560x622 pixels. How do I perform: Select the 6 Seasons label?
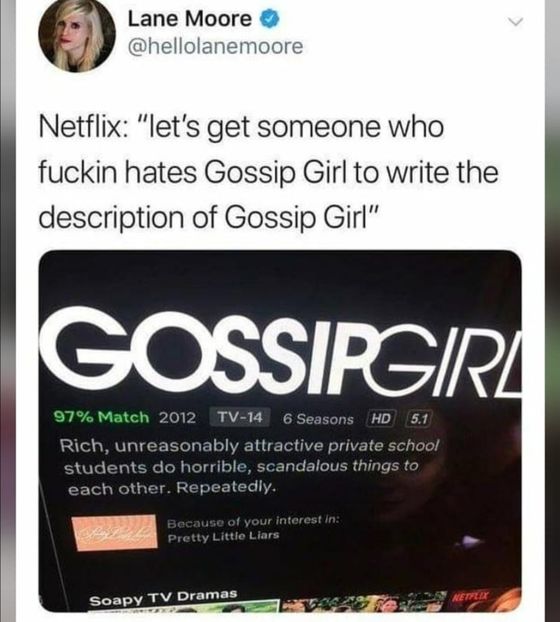(x=318, y=419)
